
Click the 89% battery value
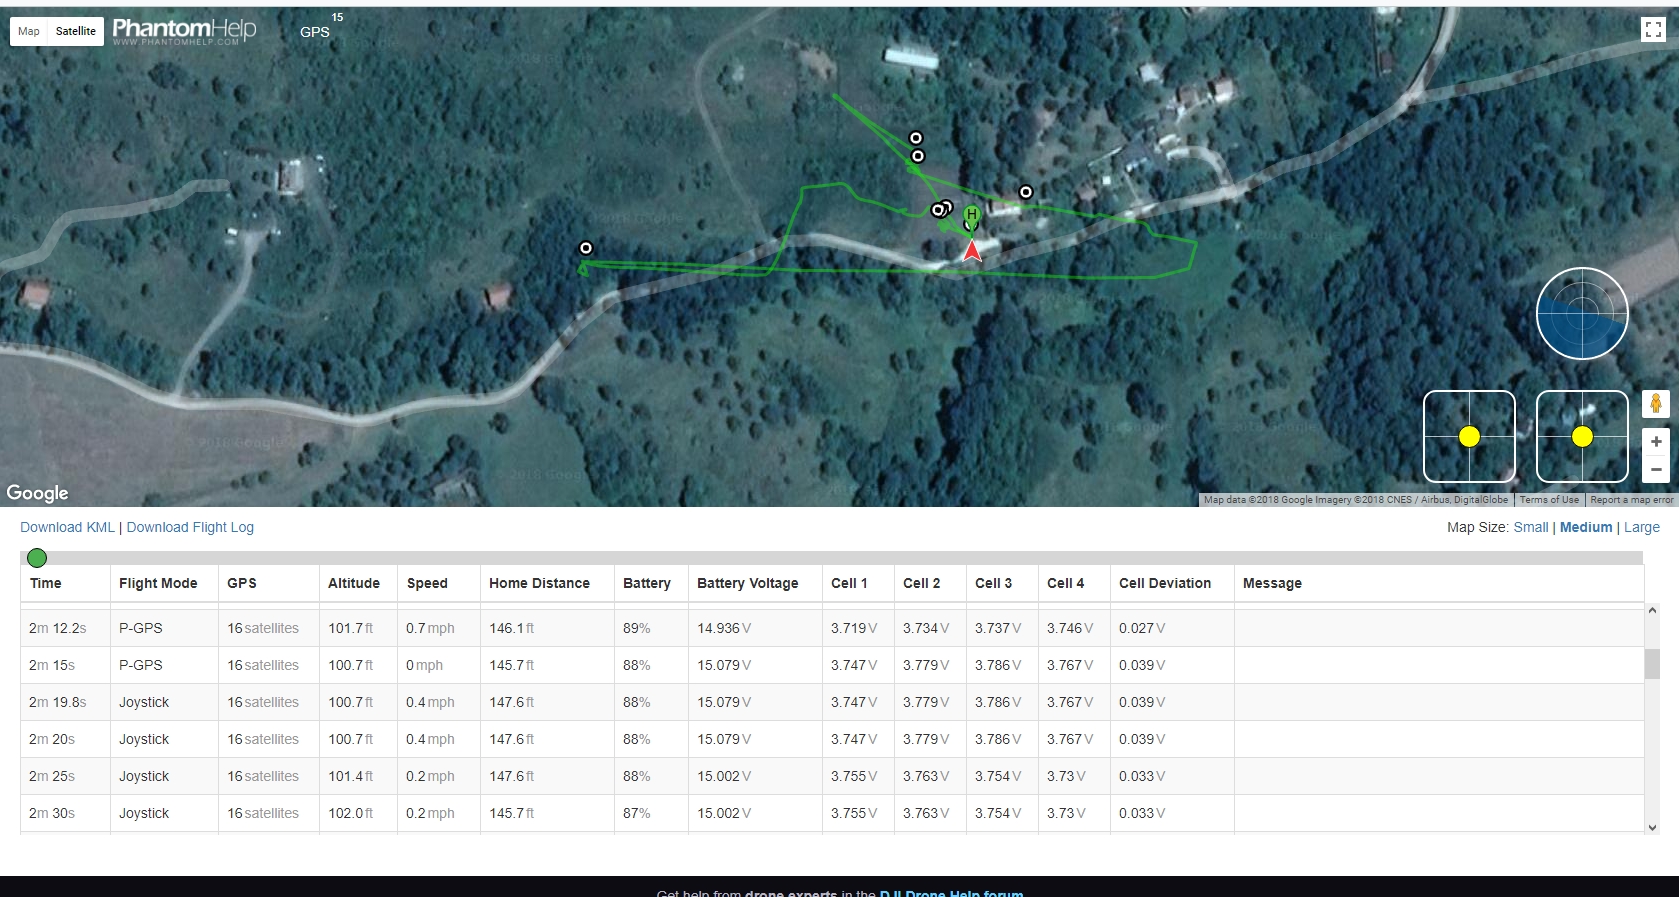(x=637, y=628)
